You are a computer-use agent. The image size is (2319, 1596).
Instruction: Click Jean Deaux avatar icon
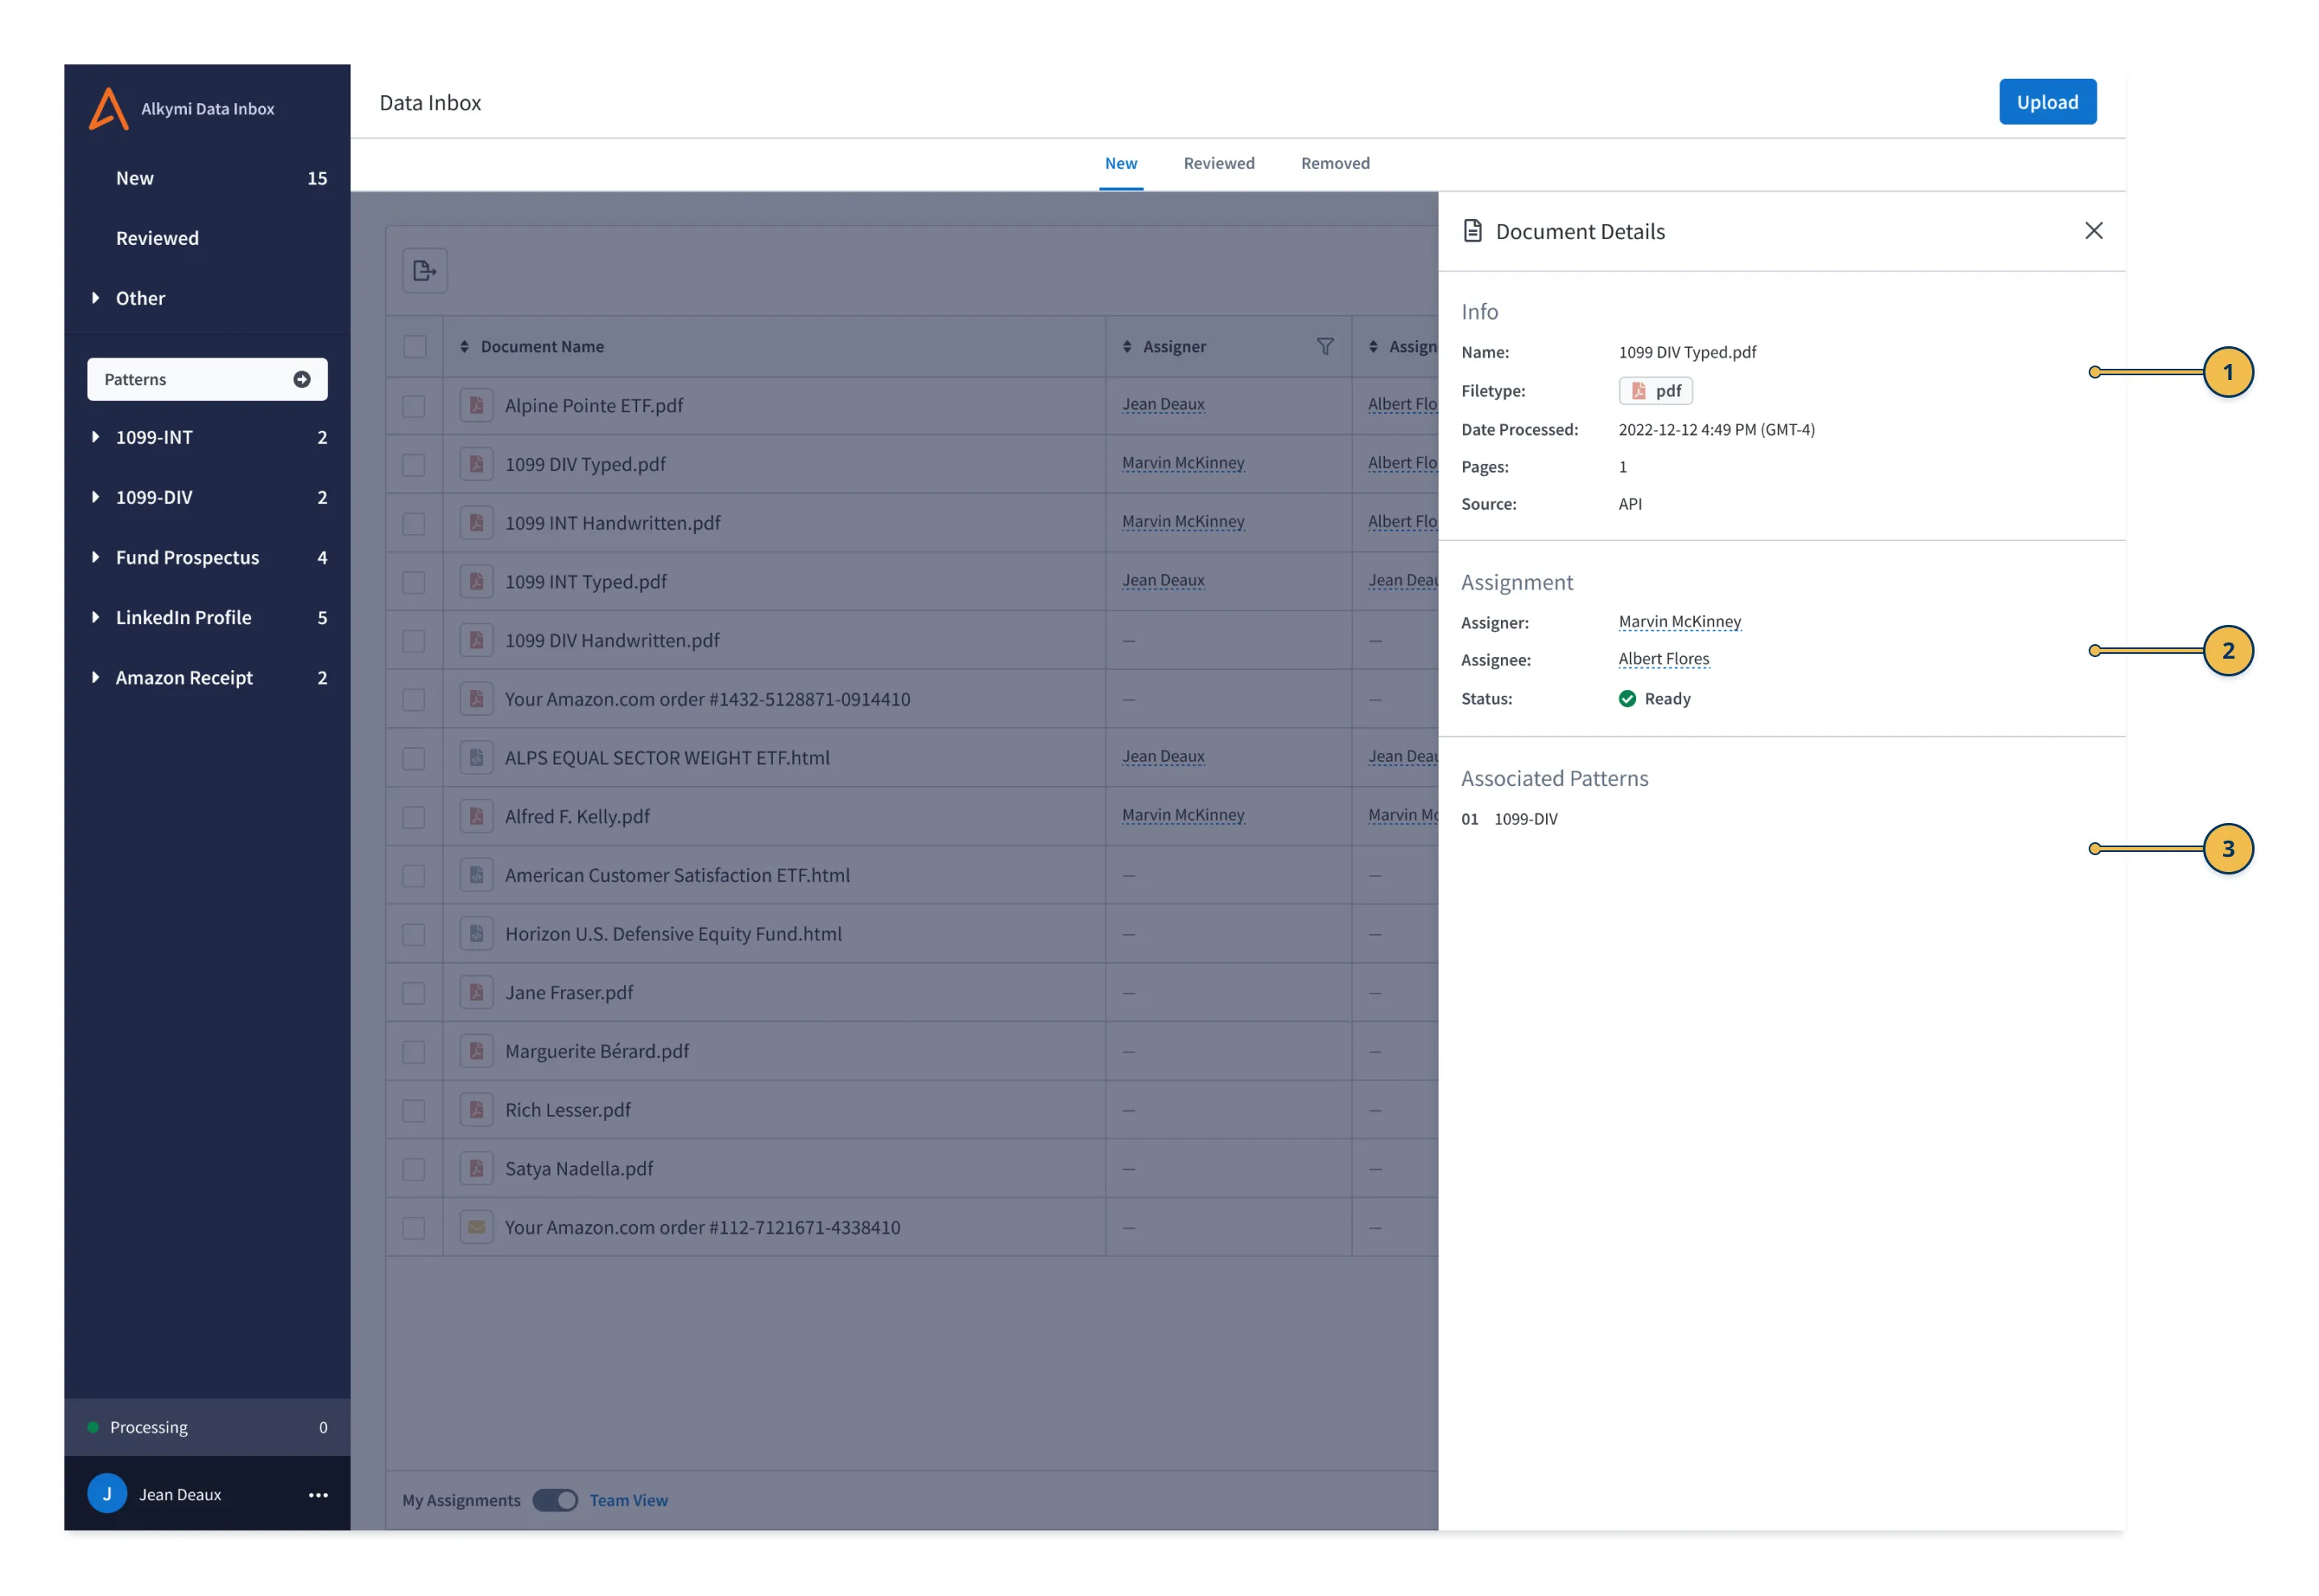(x=107, y=1494)
